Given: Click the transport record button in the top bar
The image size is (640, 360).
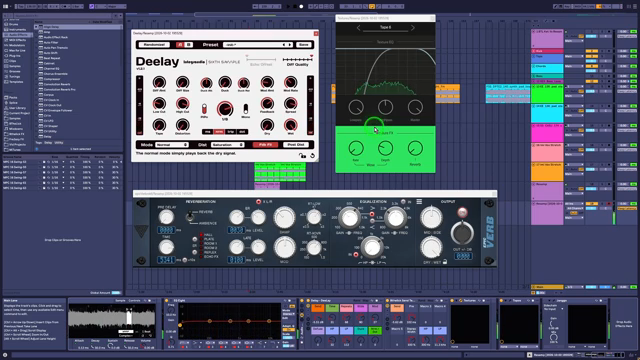Looking at the screenshot, I should point(302,7).
